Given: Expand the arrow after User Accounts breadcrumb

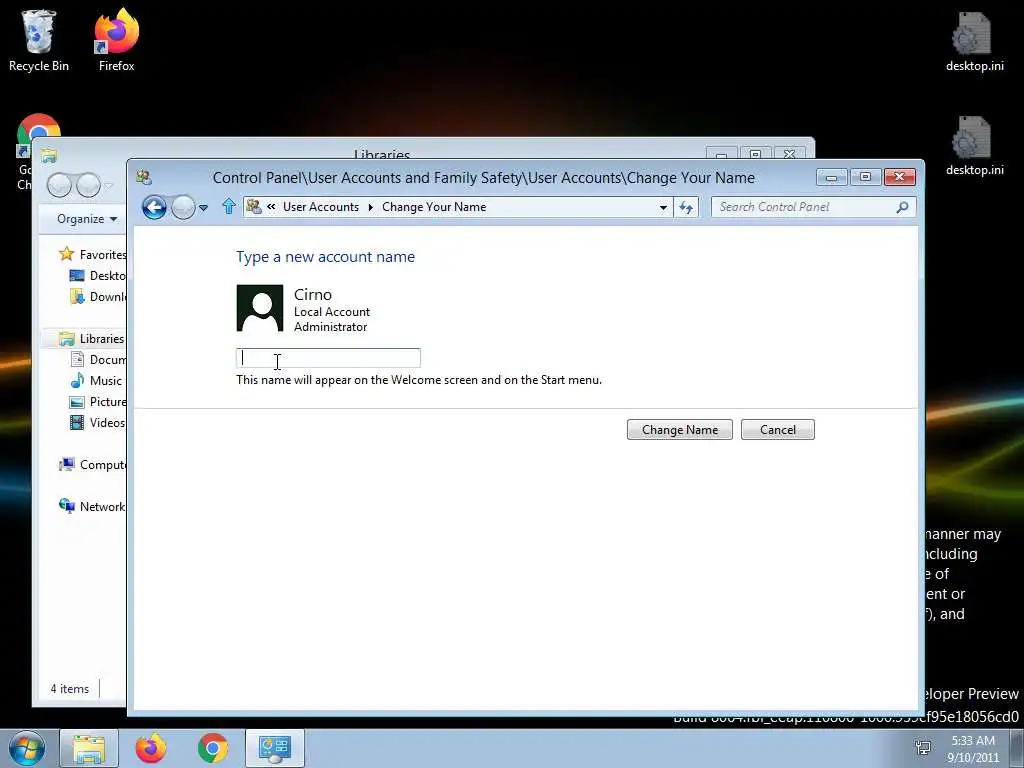Looking at the screenshot, I should [x=370, y=207].
